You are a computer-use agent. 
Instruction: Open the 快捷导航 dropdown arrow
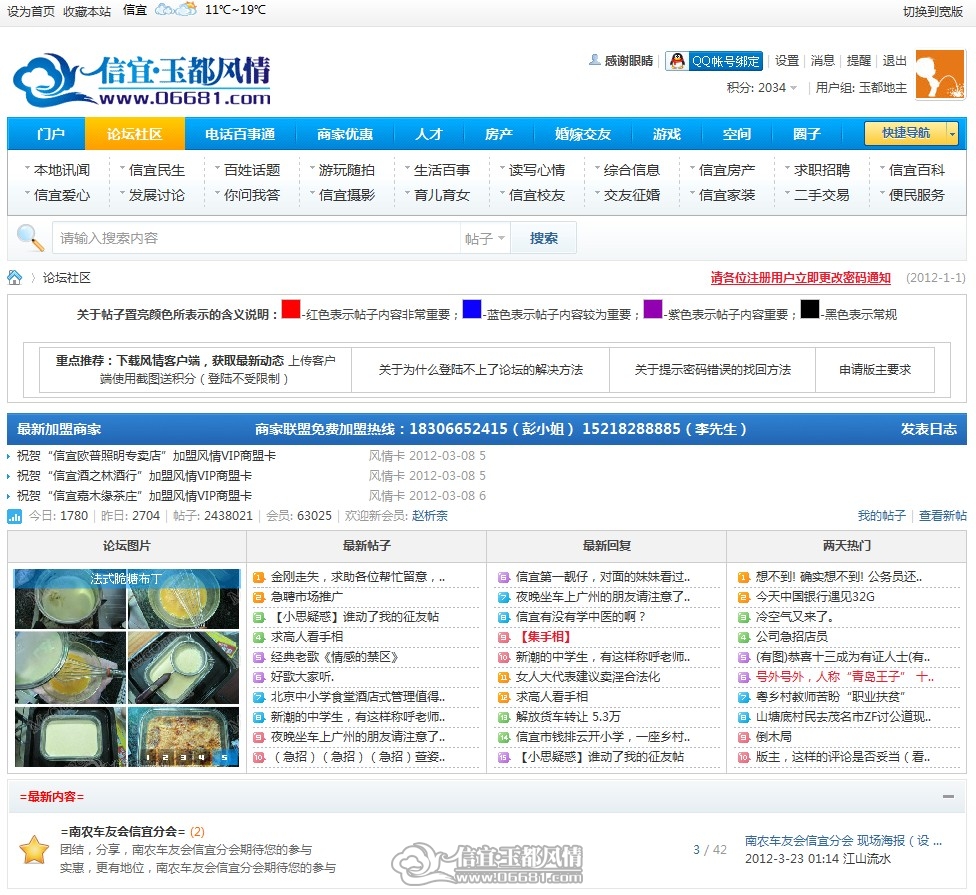click(952, 133)
